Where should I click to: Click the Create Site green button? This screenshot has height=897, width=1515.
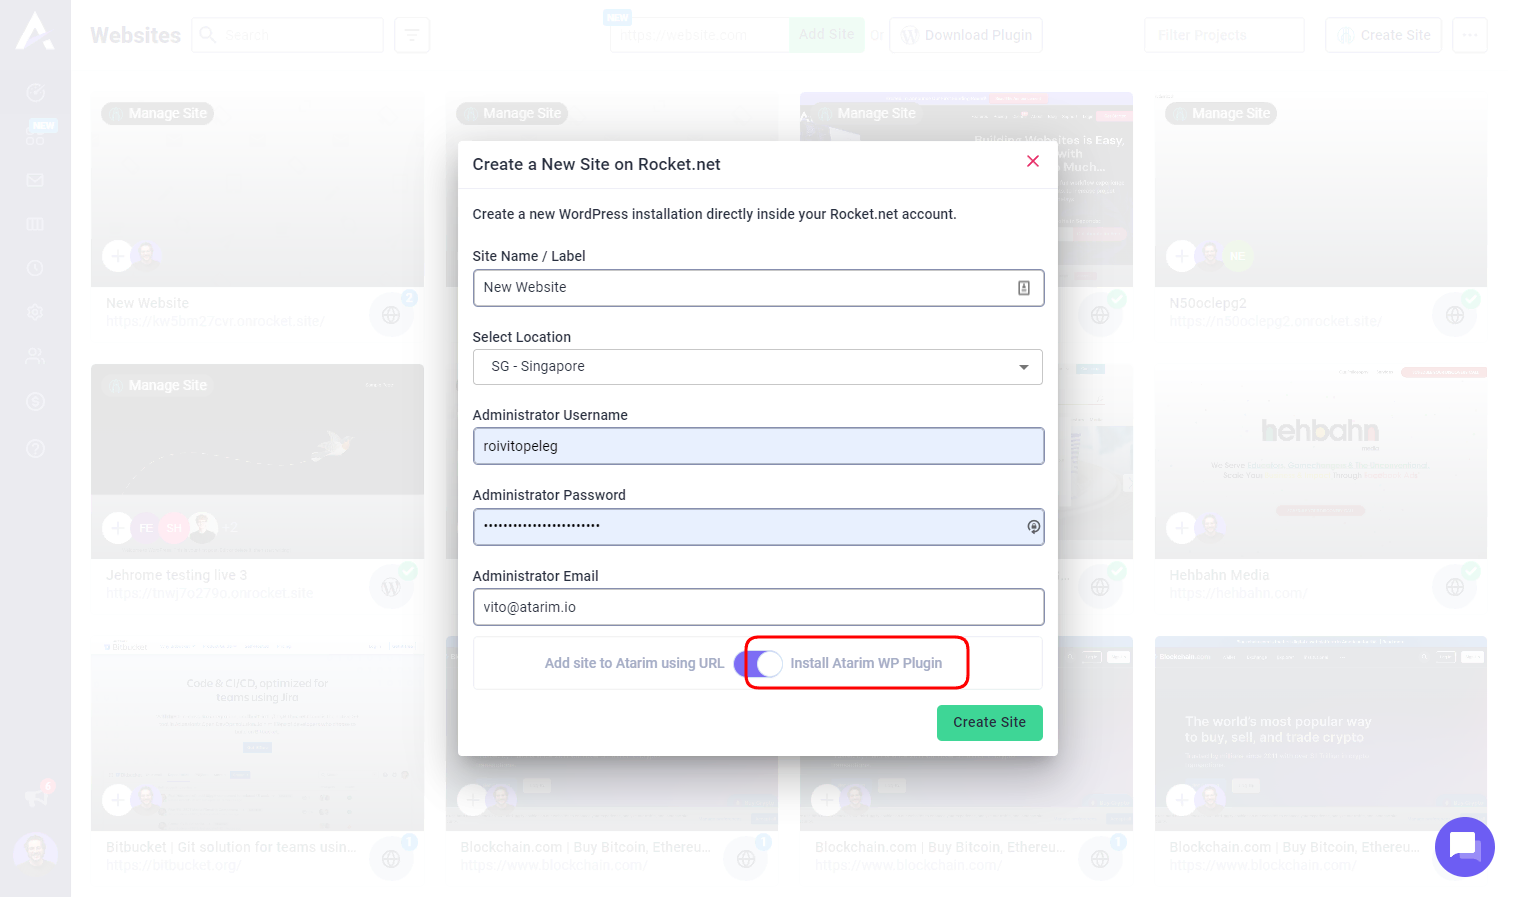coord(989,723)
